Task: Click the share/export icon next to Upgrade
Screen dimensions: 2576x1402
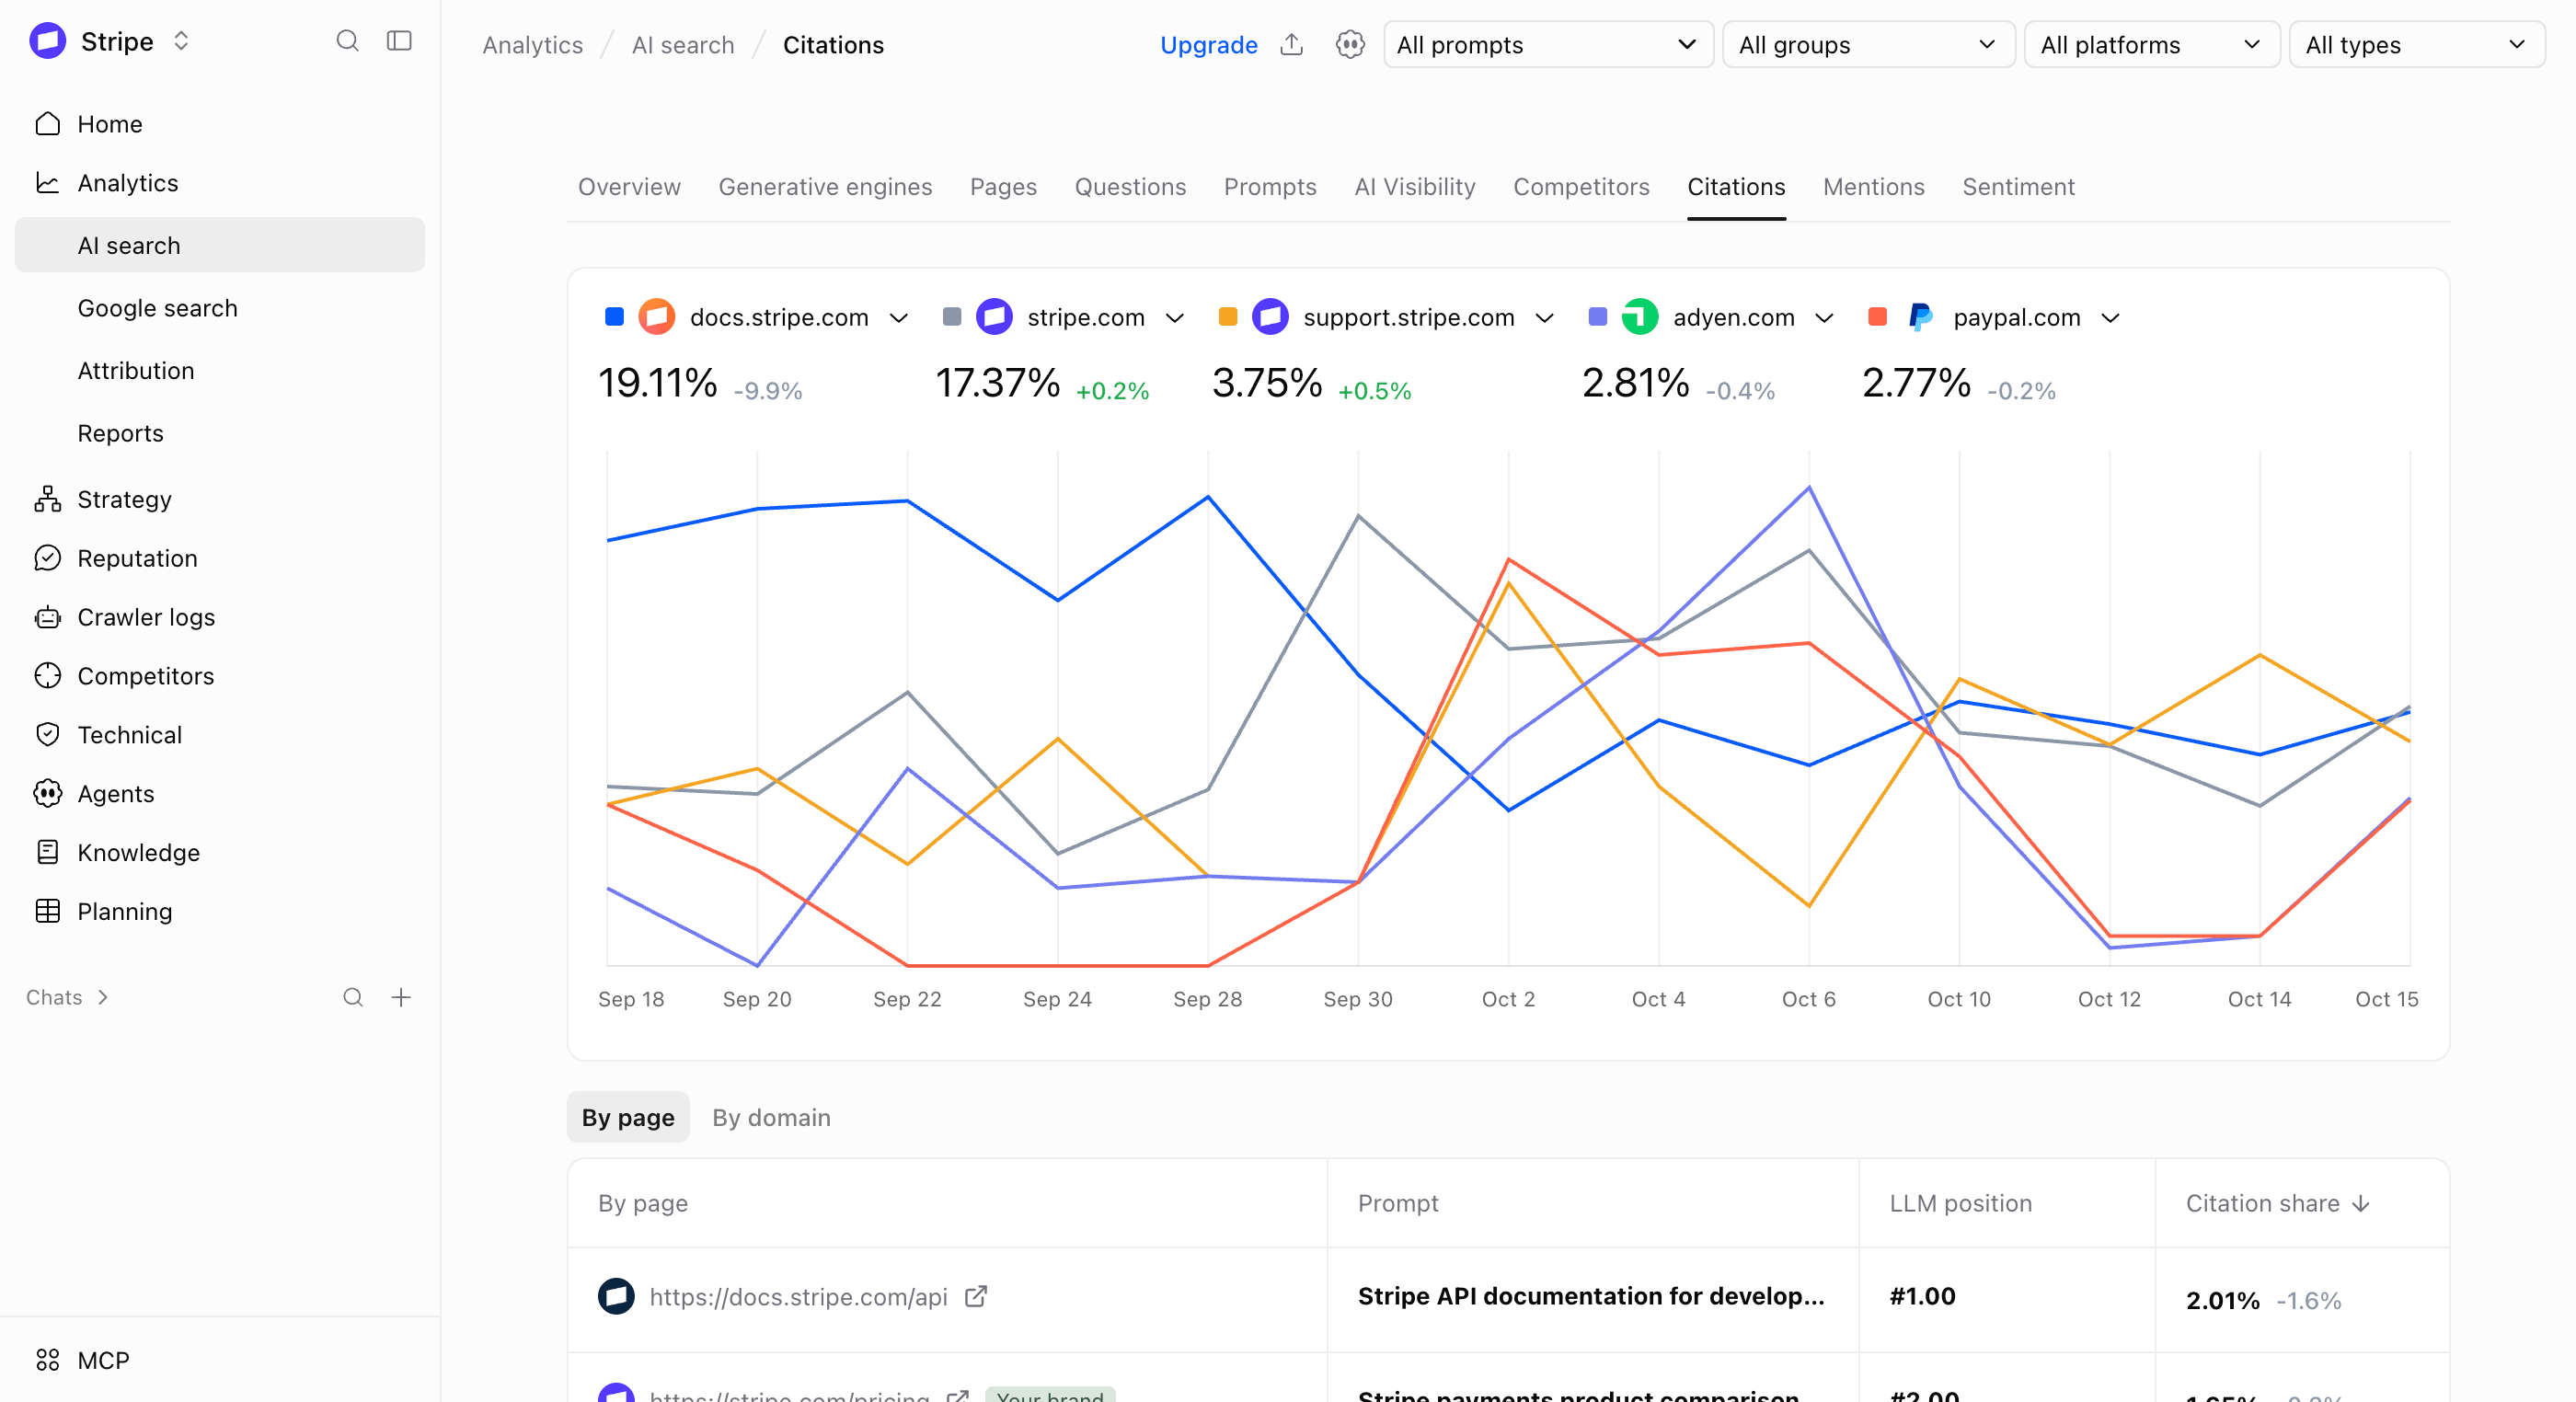Action: click(1291, 45)
